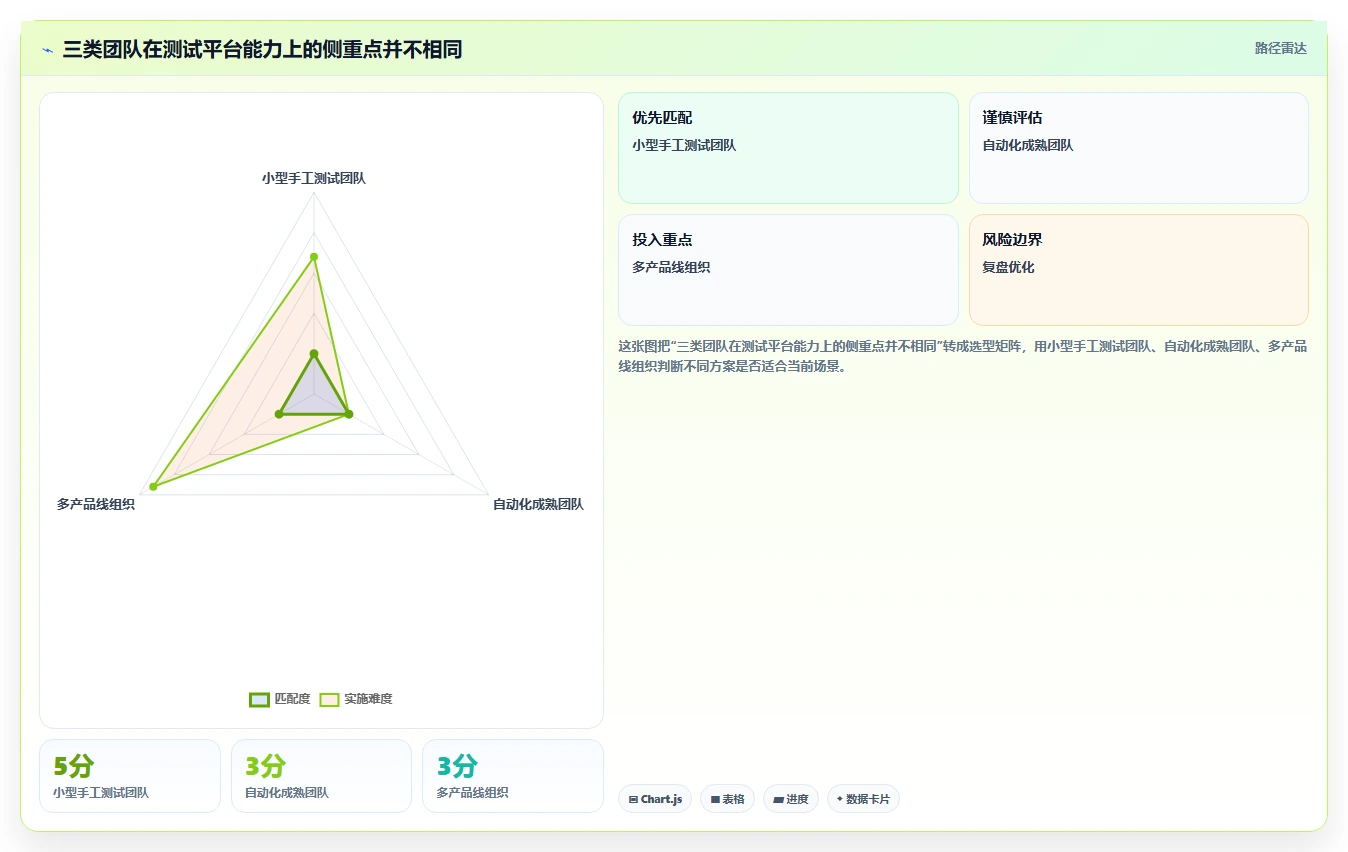Click the blue lightning icon beside the title
Image resolution: width=1348 pixels, height=852 pixels.
(48, 50)
